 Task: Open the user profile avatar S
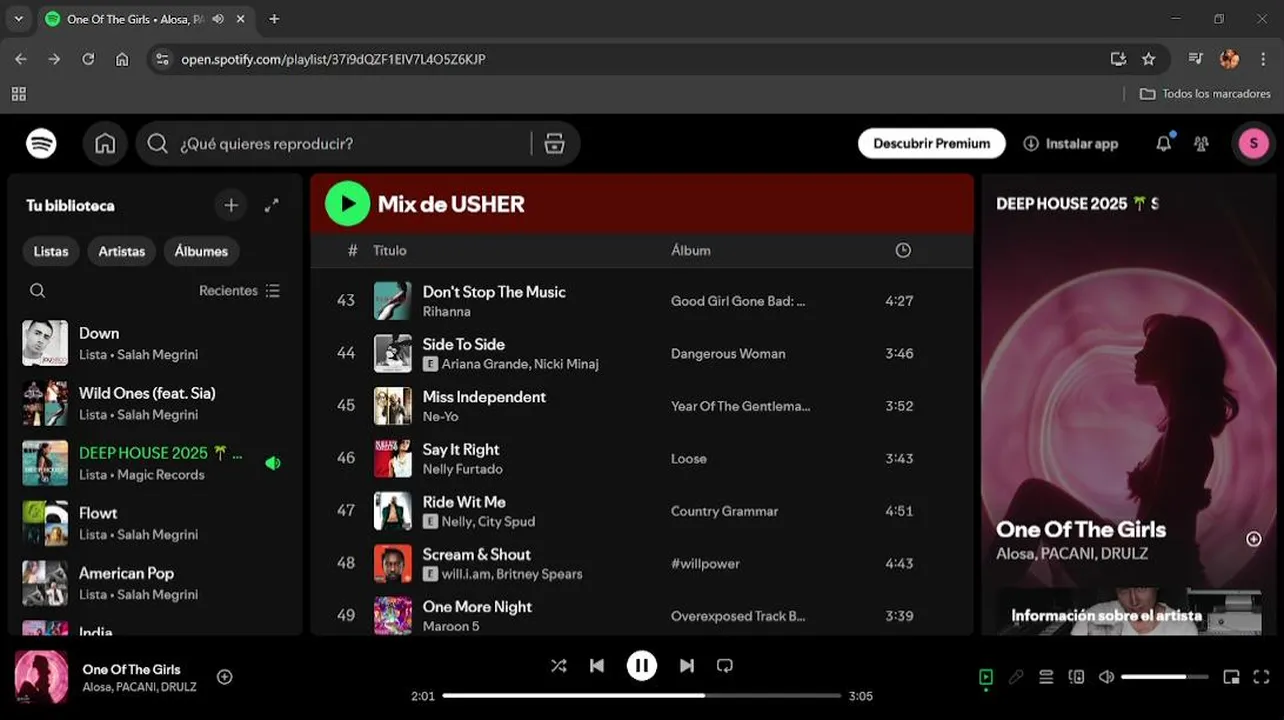pos(1253,143)
